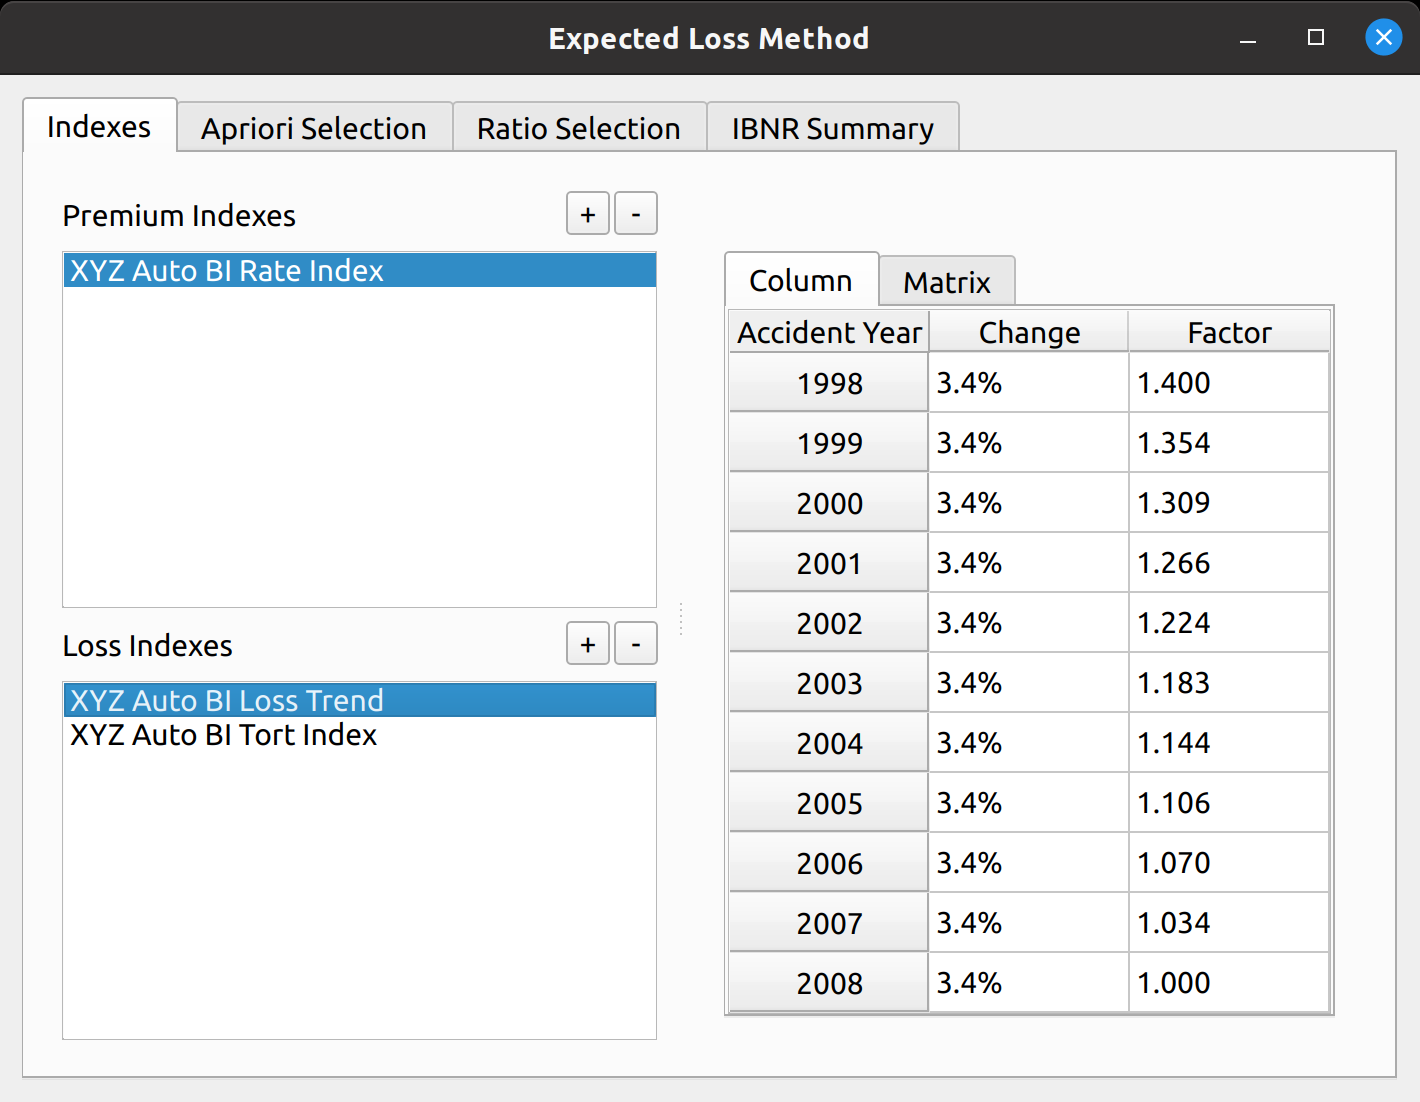Switch to the Apriori Selection tab
This screenshot has width=1420, height=1102.
pos(314,128)
